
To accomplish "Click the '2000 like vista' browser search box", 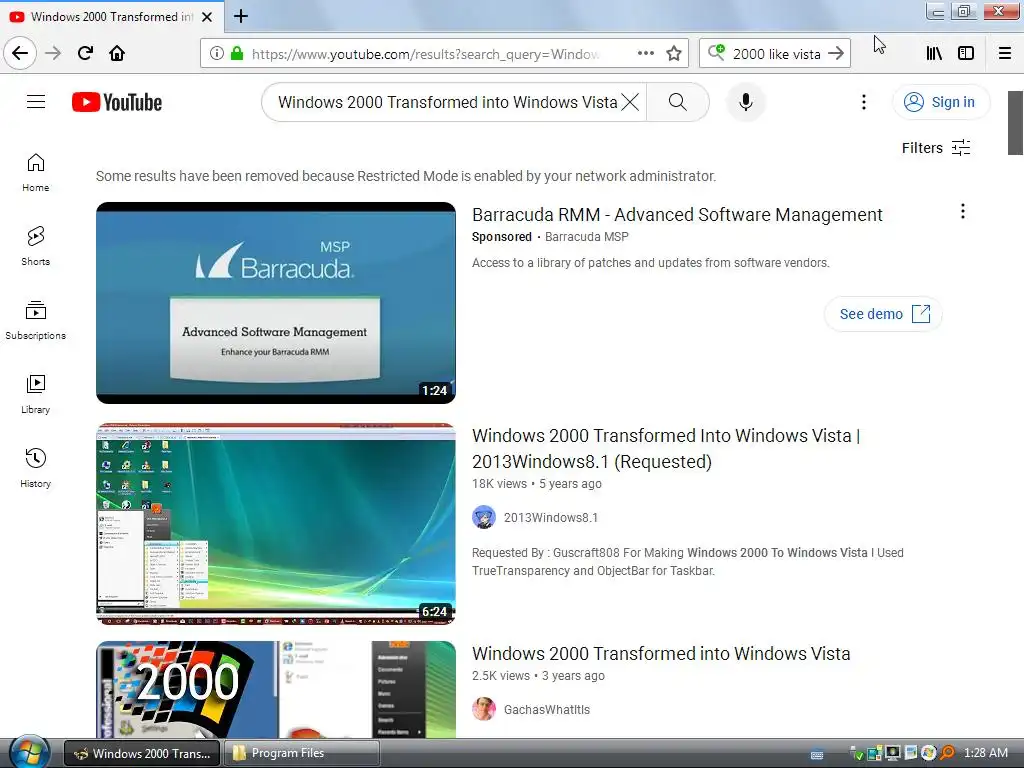I will pyautogui.click(x=776, y=54).
